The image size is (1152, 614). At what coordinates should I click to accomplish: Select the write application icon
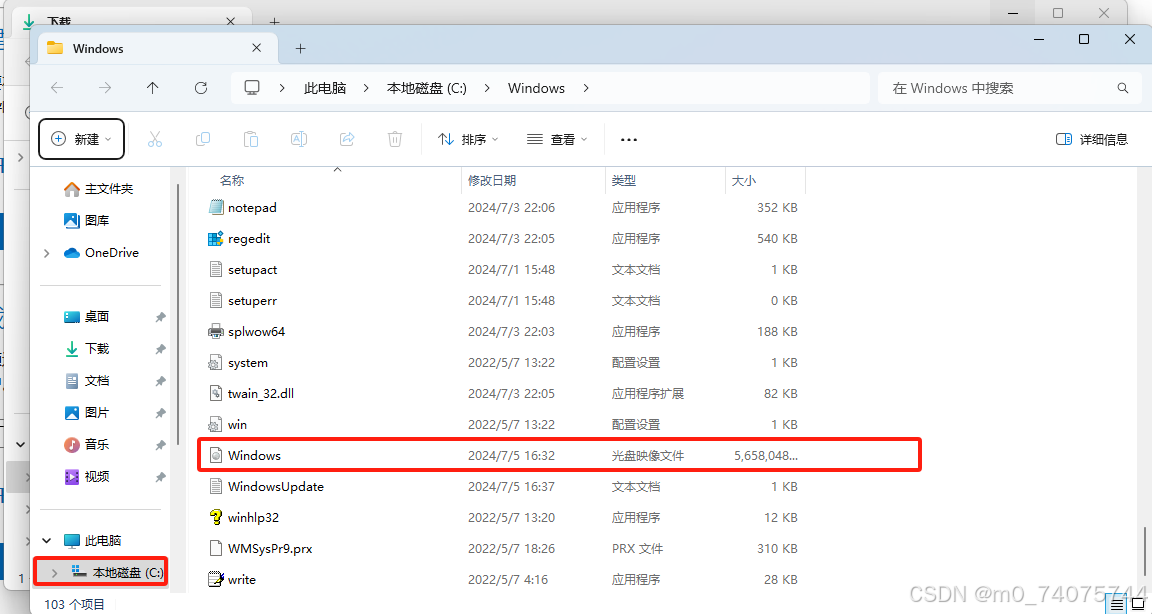click(x=215, y=579)
